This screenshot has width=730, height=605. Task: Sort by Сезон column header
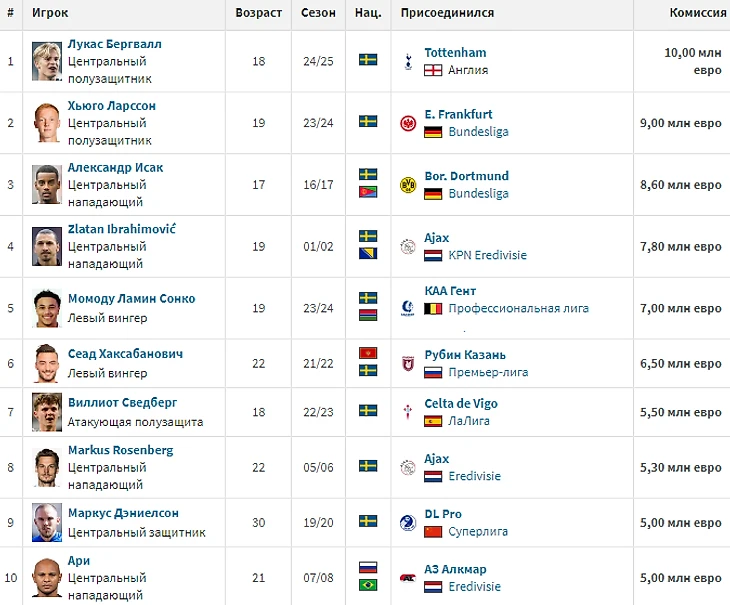tap(318, 13)
